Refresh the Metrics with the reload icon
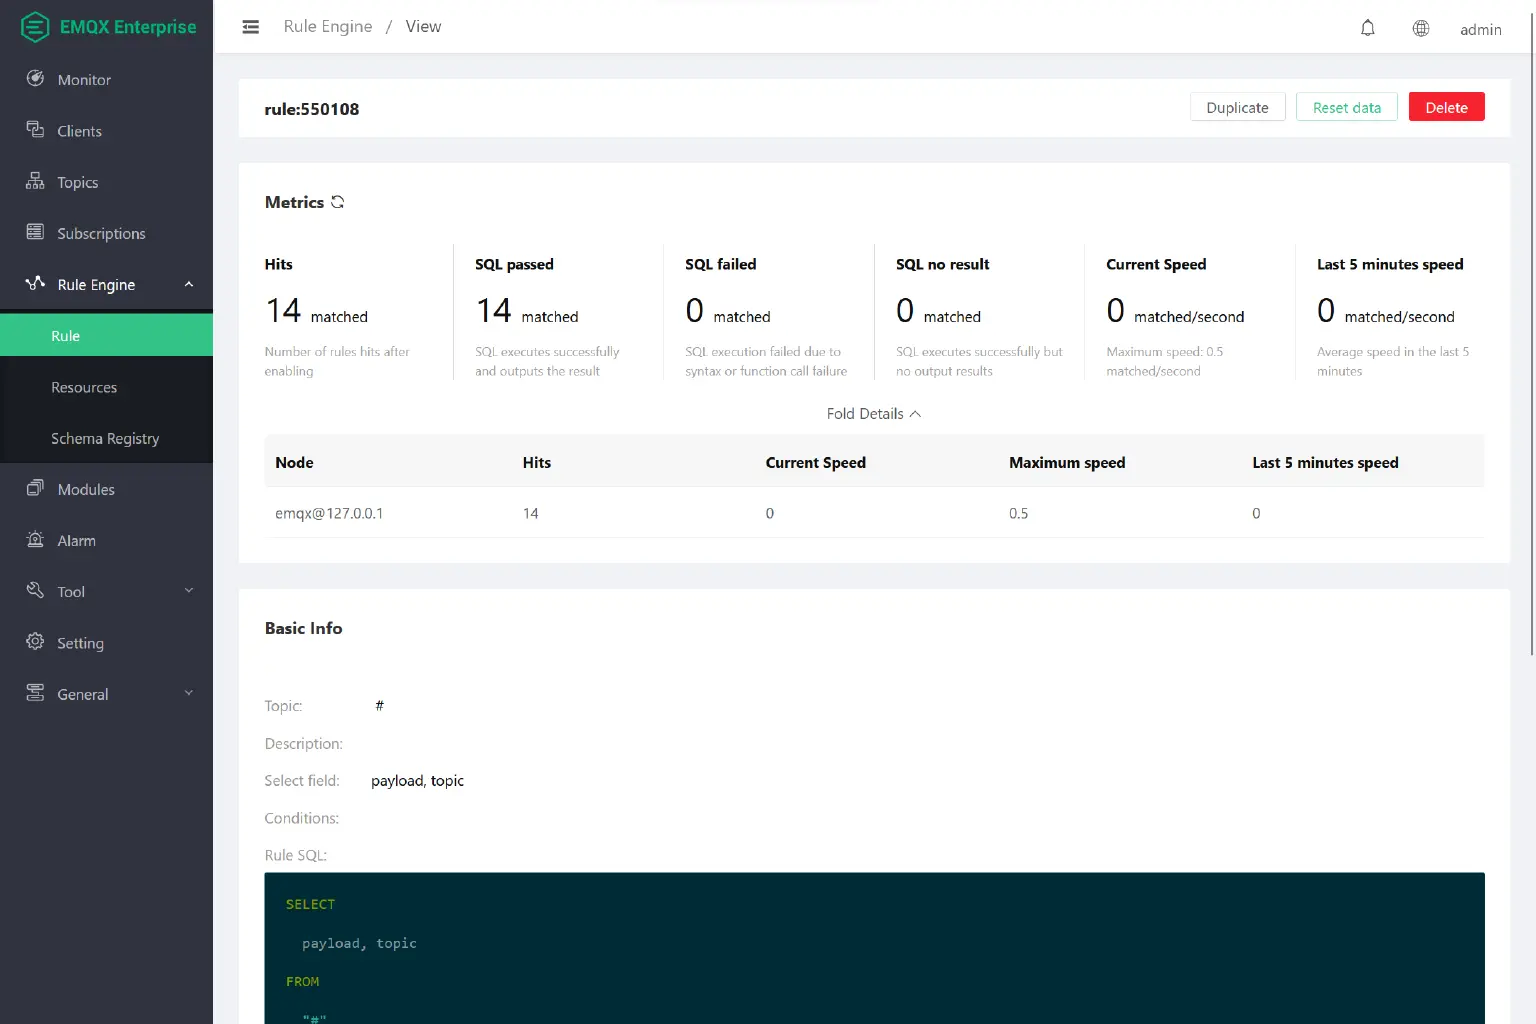The width and height of the screenshot is (1536, 1024). 337,202
